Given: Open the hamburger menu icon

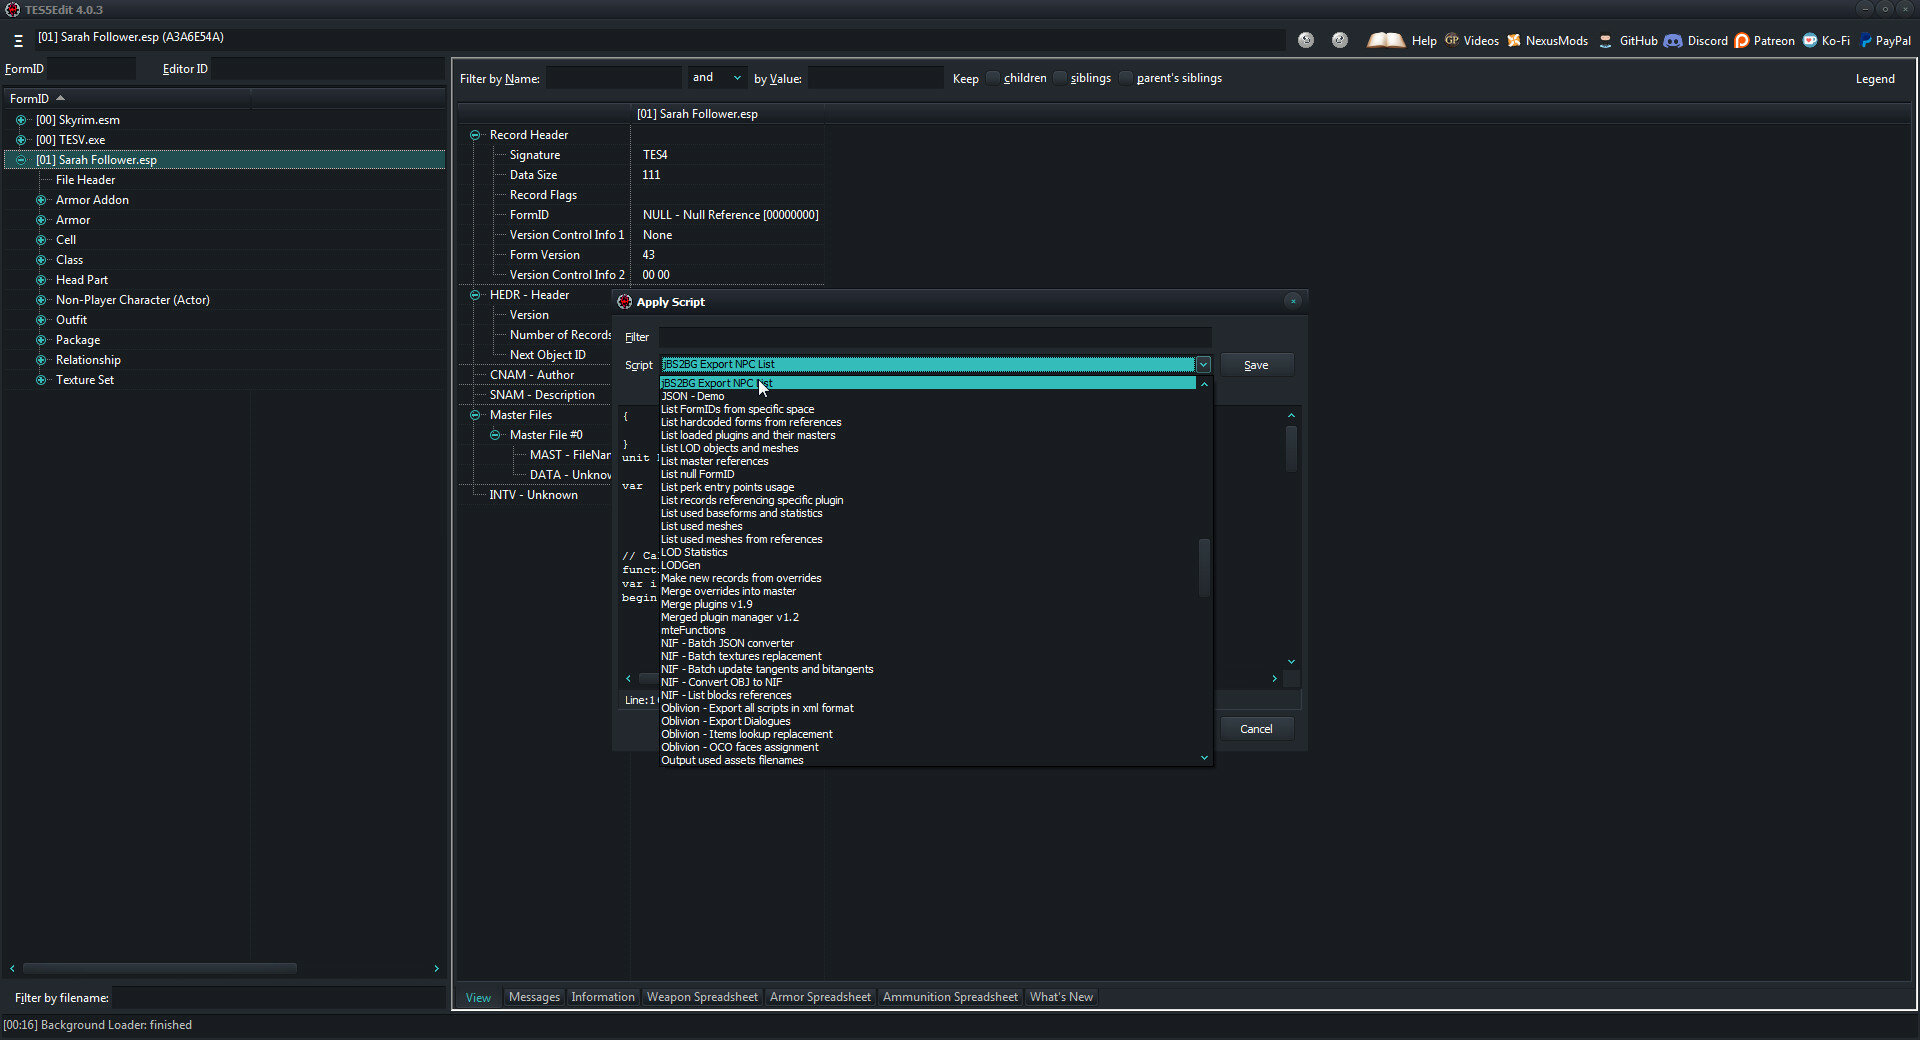Looking at the screenshot, I should pos(18,41).
